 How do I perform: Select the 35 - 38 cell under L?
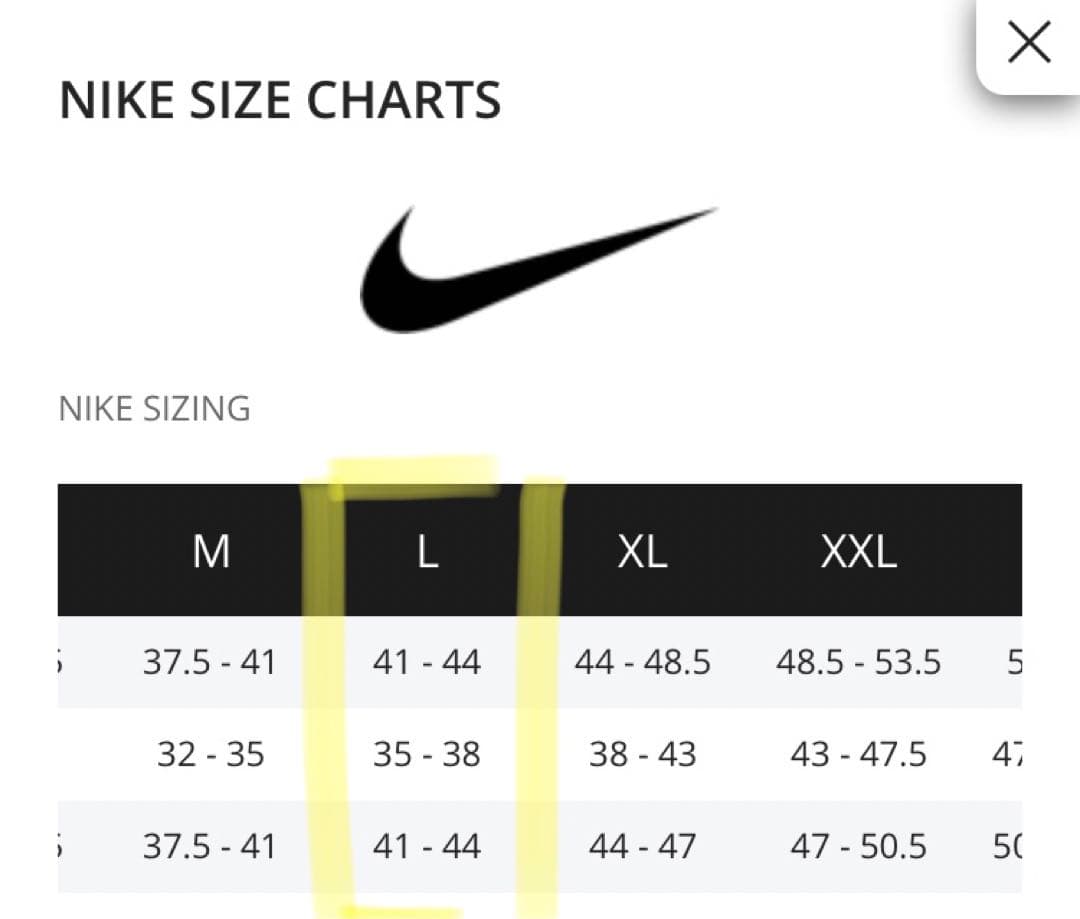428,754
